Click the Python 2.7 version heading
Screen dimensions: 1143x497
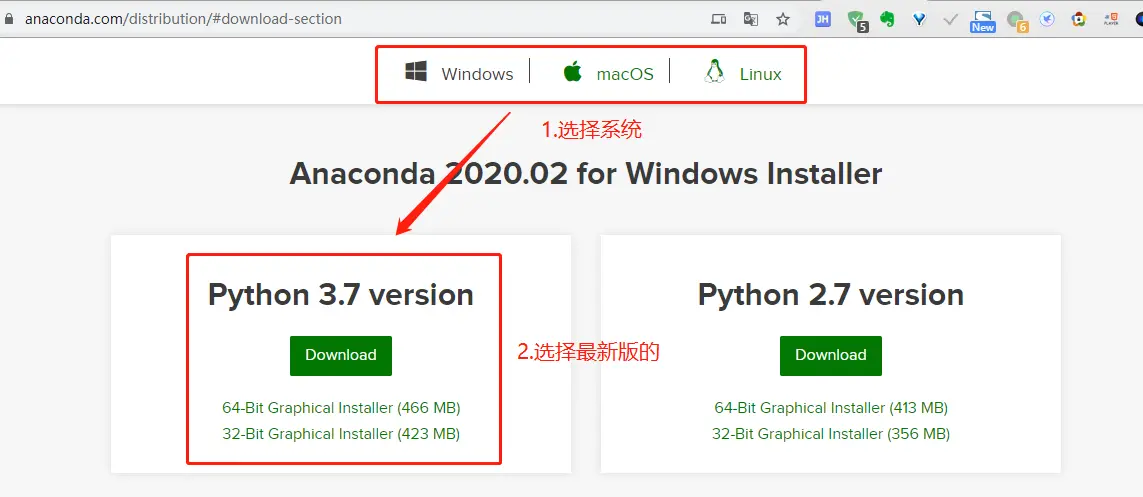tap(831, 295)
